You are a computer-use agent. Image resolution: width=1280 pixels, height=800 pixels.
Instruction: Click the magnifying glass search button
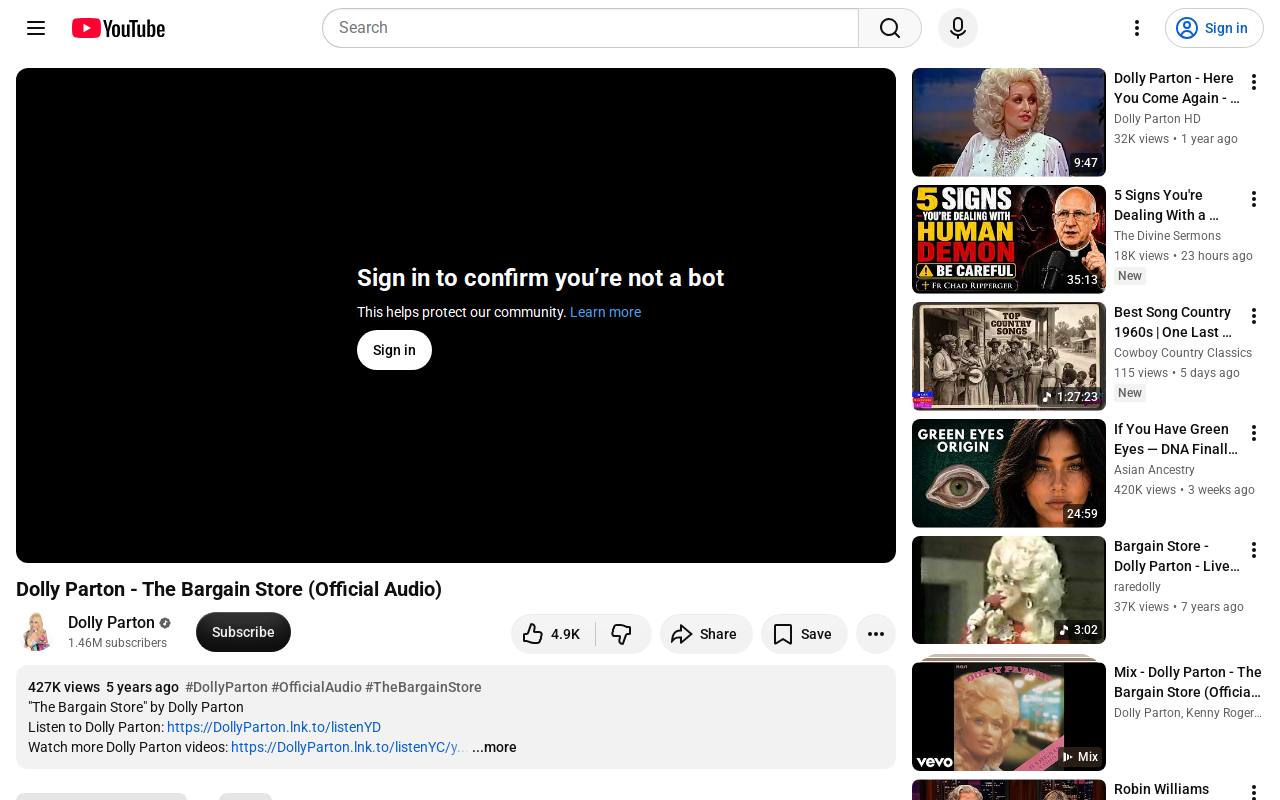pyautogui.click(x=890, y=28)
